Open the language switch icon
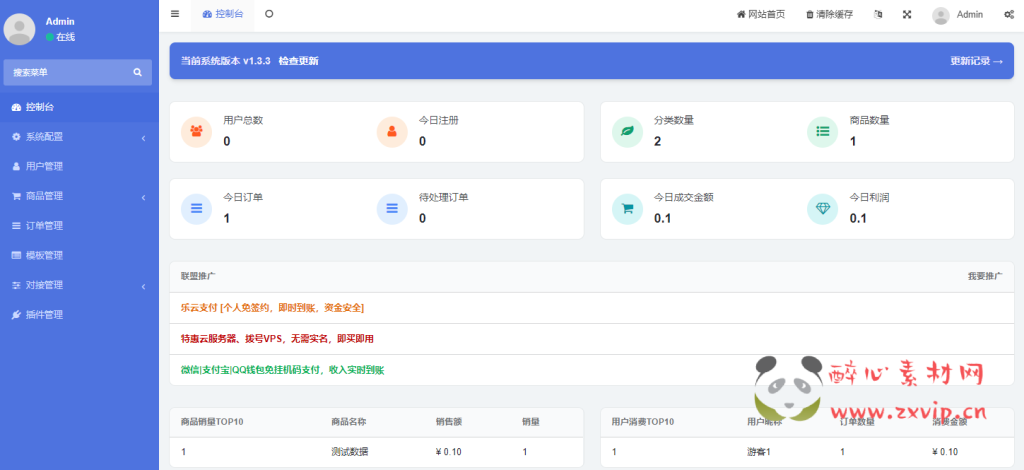The image size is (1024, 470). (x=878, y=14)
